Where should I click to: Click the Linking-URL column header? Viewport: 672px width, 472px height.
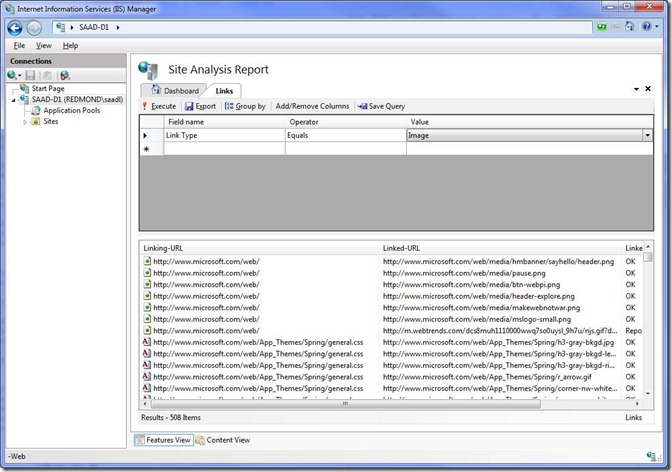260,248
